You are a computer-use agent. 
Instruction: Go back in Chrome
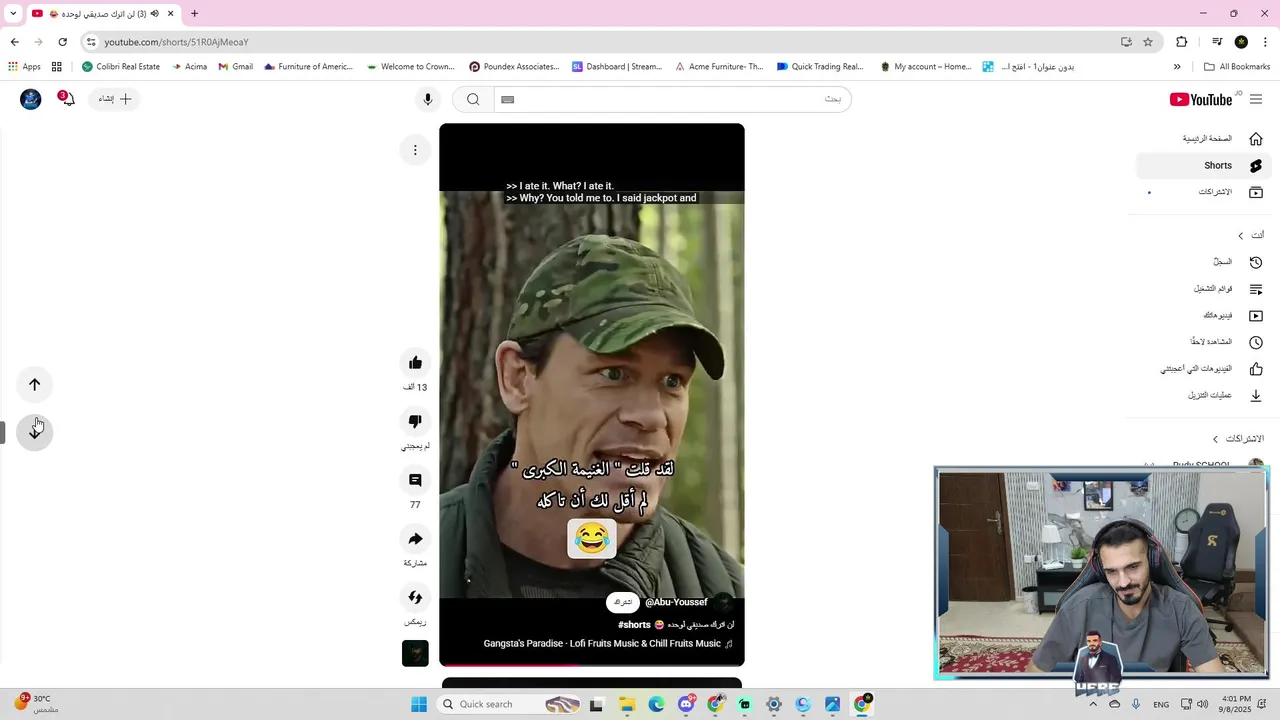tap(15, 42)
